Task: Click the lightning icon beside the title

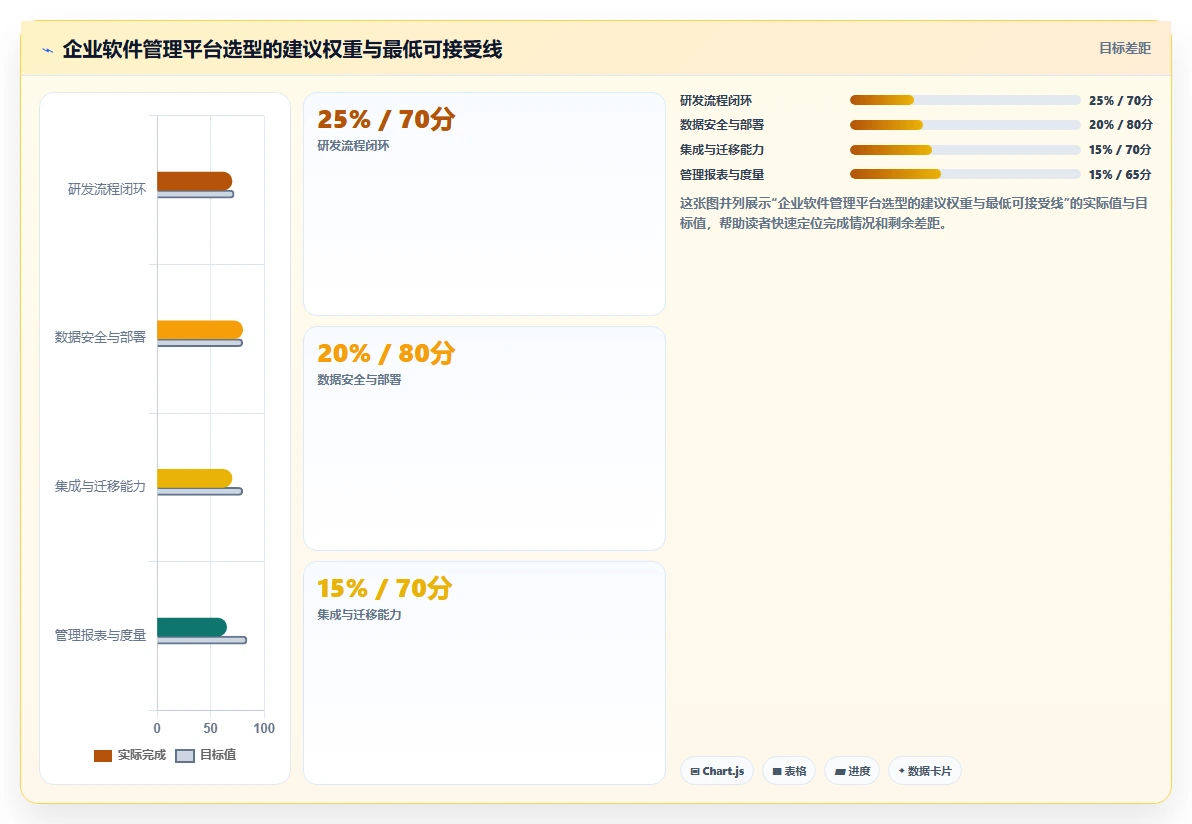Action: (48, 50)
